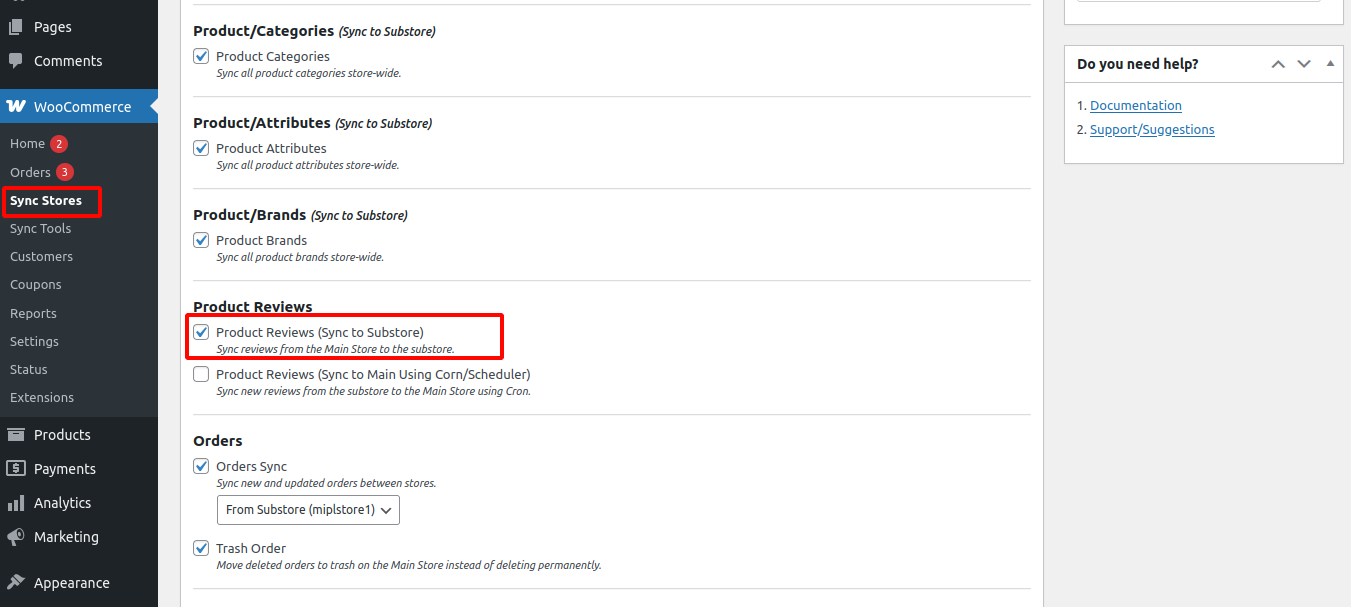Click the Marketing megaphone icon
This screenshot has height=607, width=1351.
coord(16,537)
